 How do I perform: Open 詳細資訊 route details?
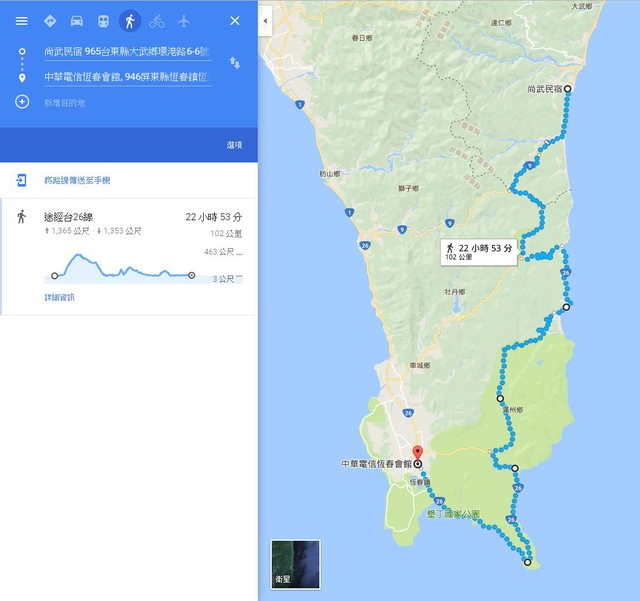click(59, 297)
